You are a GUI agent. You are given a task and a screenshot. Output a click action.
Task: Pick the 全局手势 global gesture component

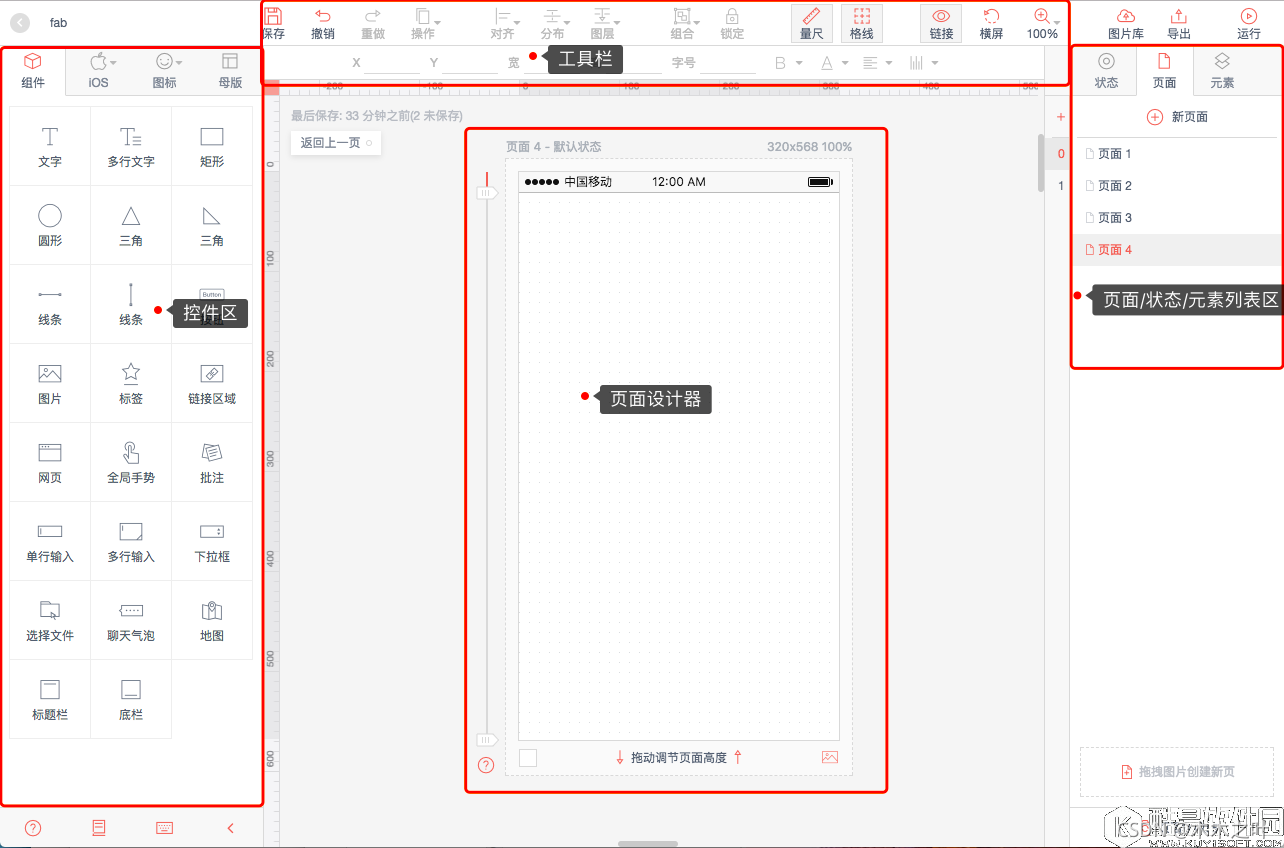131,462
